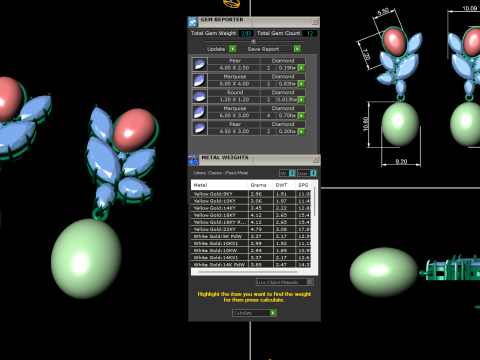Click the 6.00 X 3.00 size cell
Image resolution: width=480 pixels, height=360 pixels.
234,116
